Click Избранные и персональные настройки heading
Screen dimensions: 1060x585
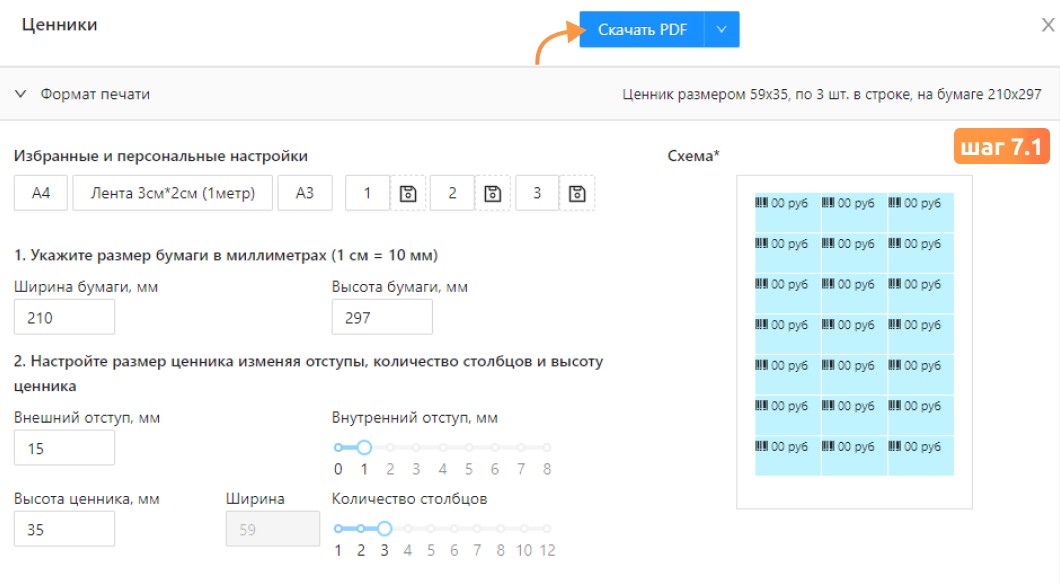pyautogui.click(x=161, y=156)
